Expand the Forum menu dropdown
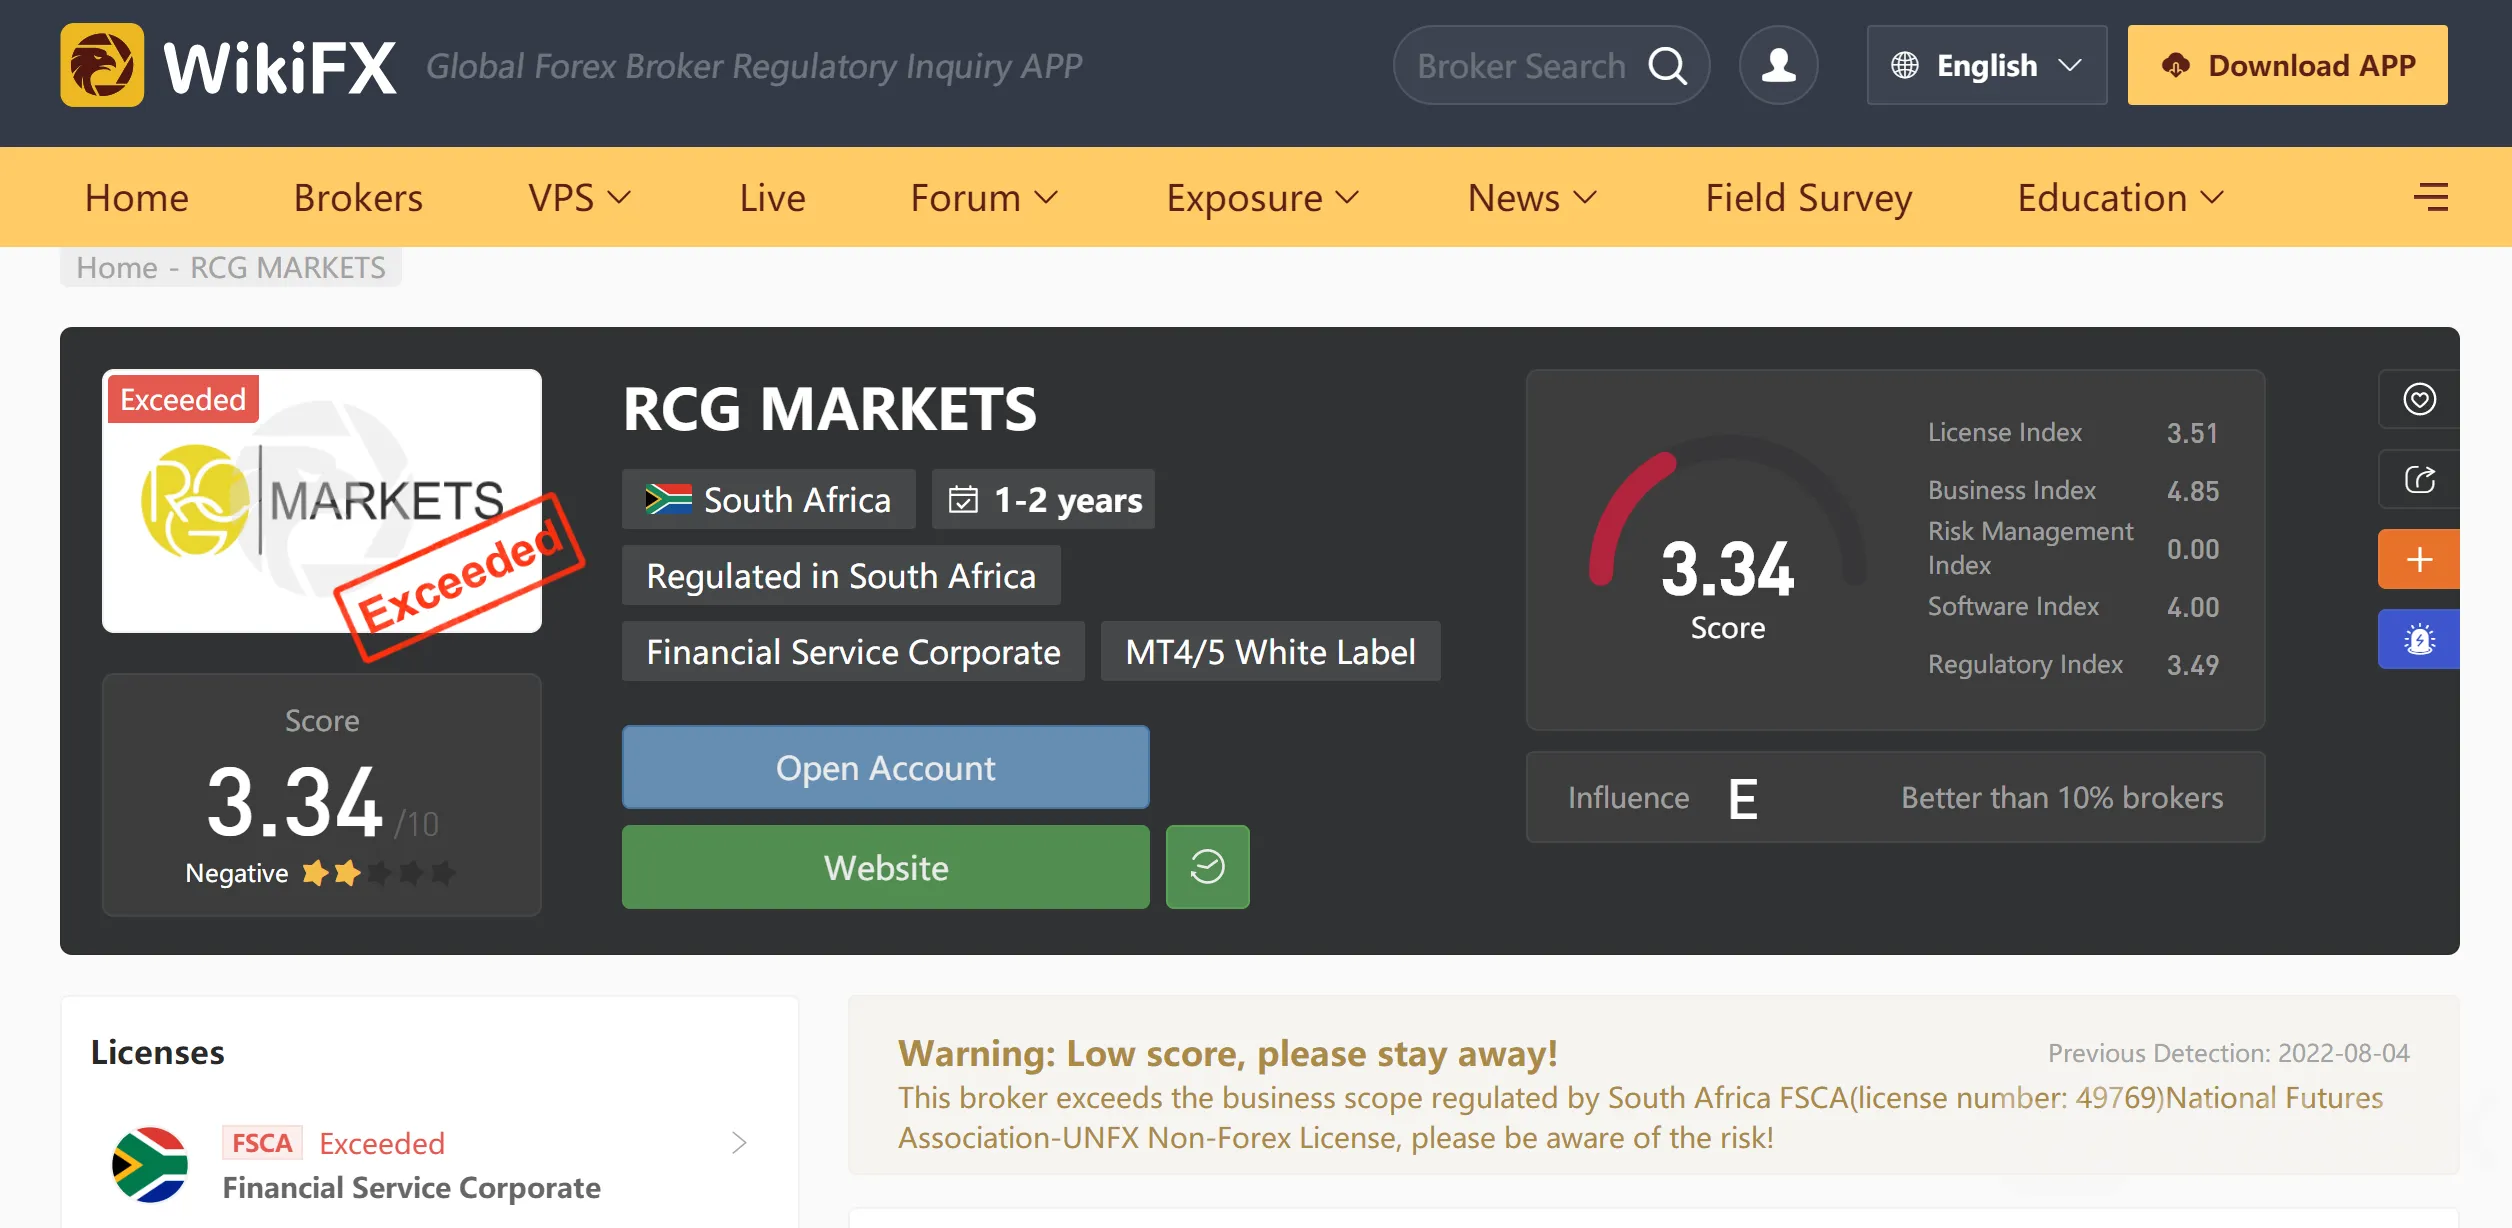2512x1228 pixels. pyautogui.click(x=984, y=197)
